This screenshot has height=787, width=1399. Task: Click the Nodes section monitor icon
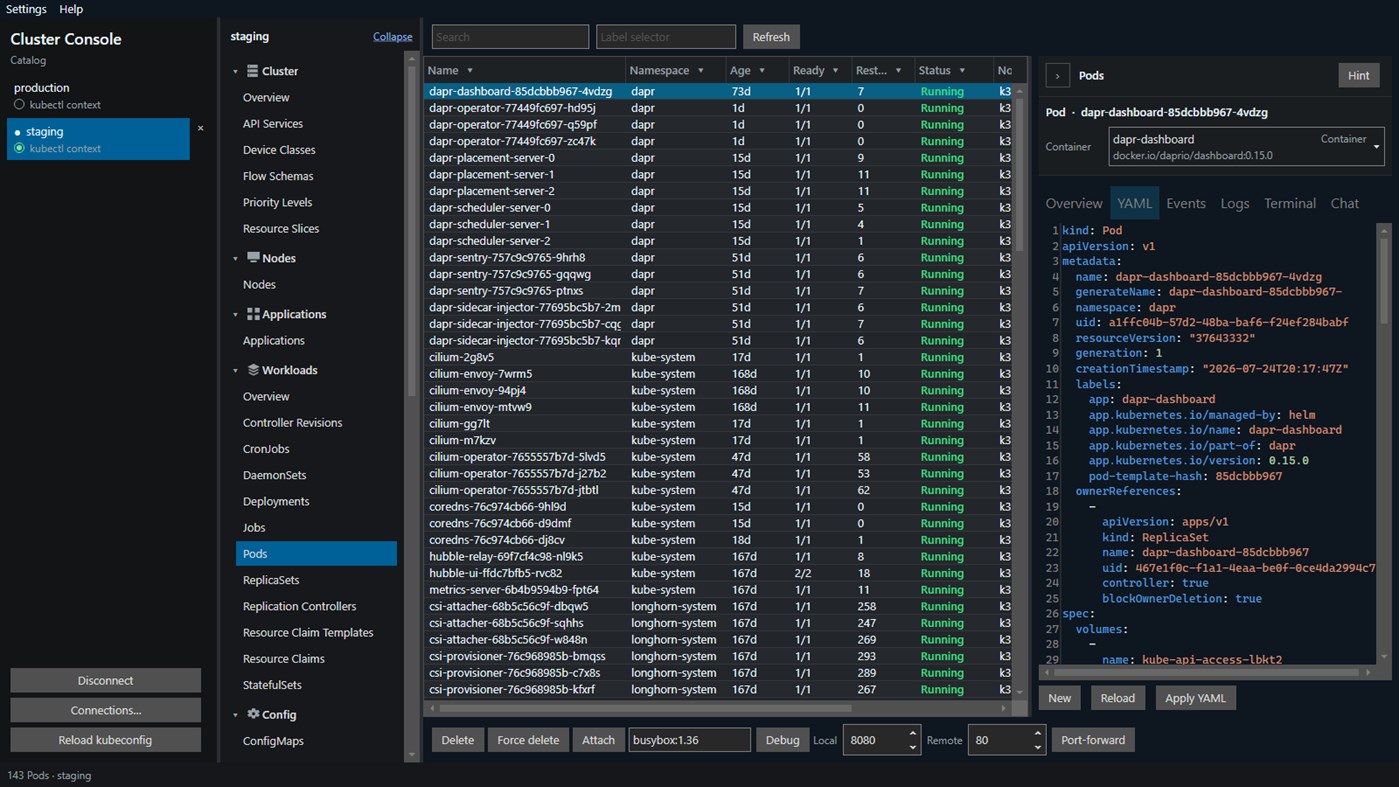click(x=253, y=258)
